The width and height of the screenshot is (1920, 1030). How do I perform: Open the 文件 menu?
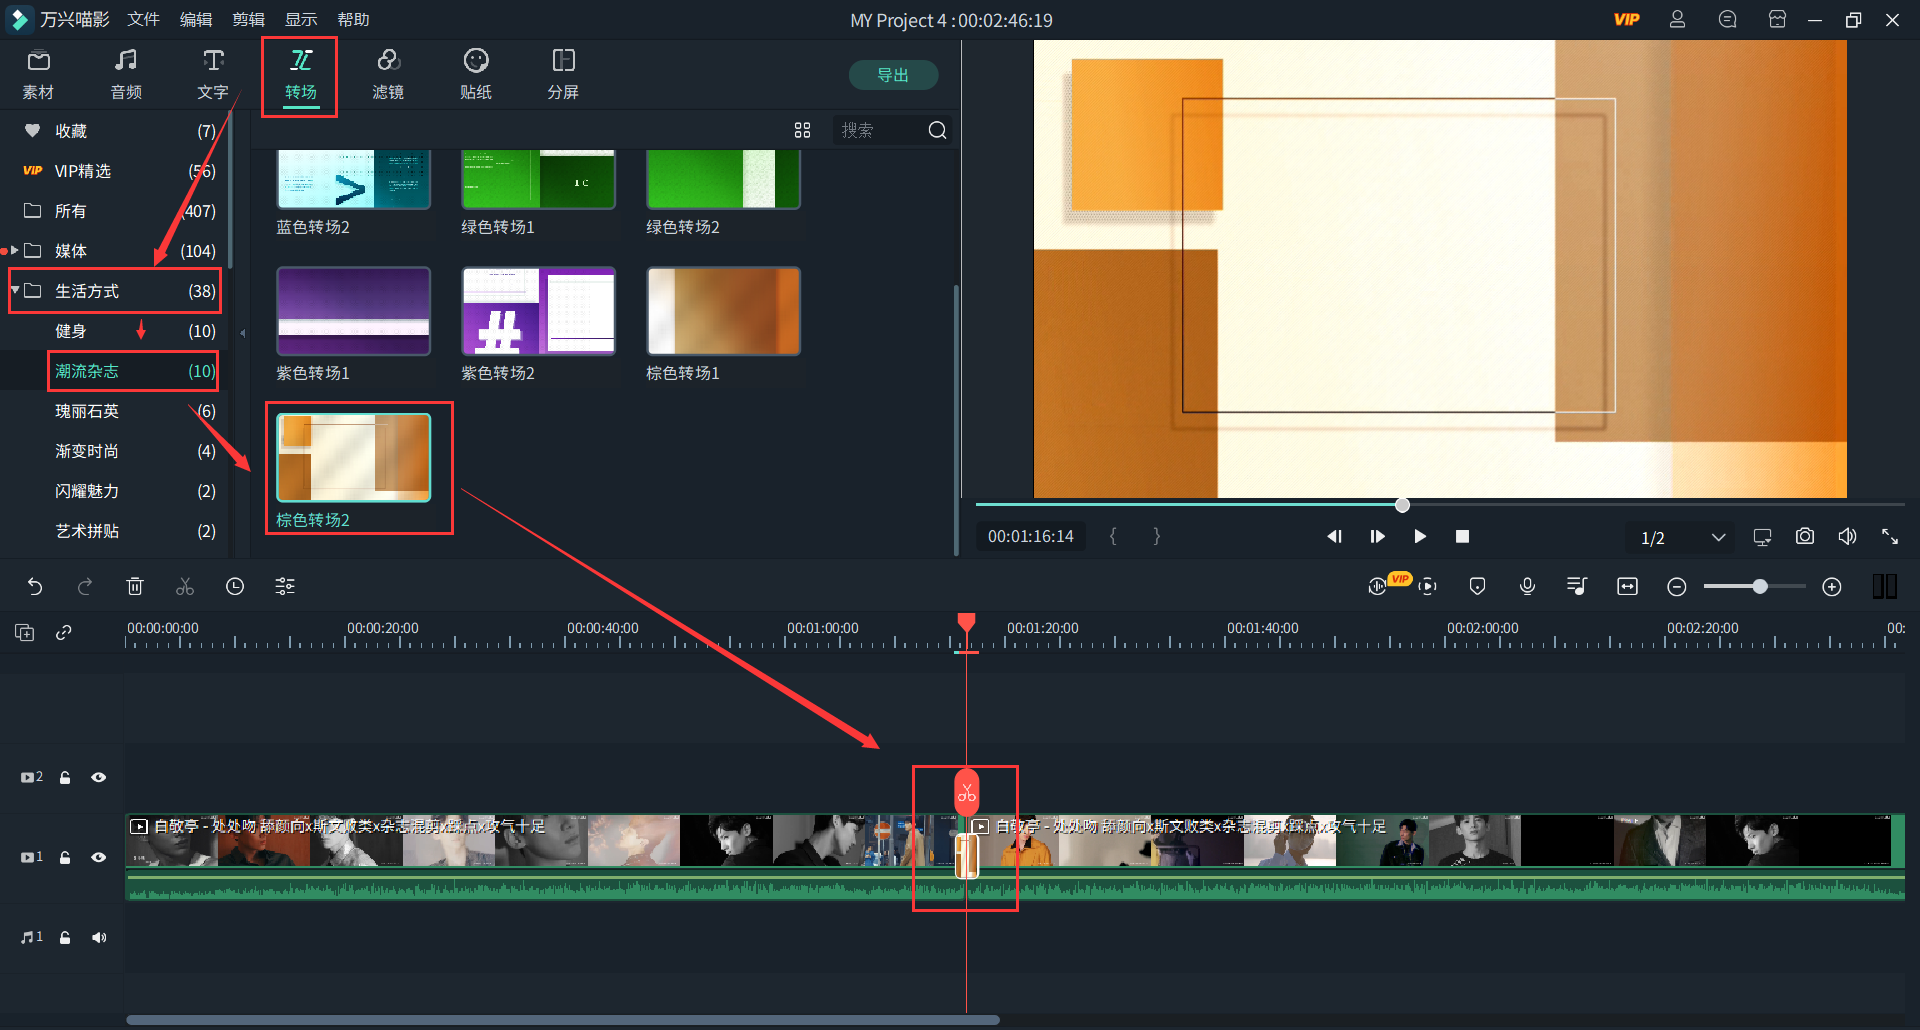click(x=143, y=20)
